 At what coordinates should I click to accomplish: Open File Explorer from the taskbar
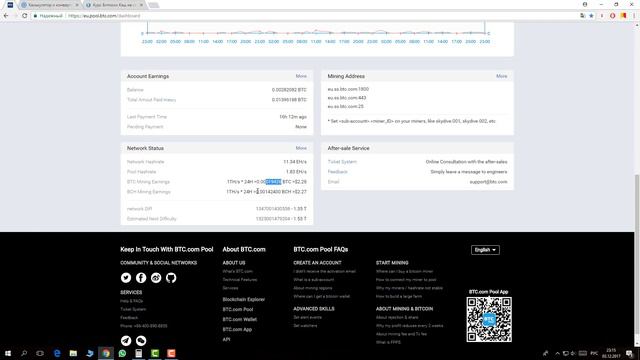tap(73, 353)
